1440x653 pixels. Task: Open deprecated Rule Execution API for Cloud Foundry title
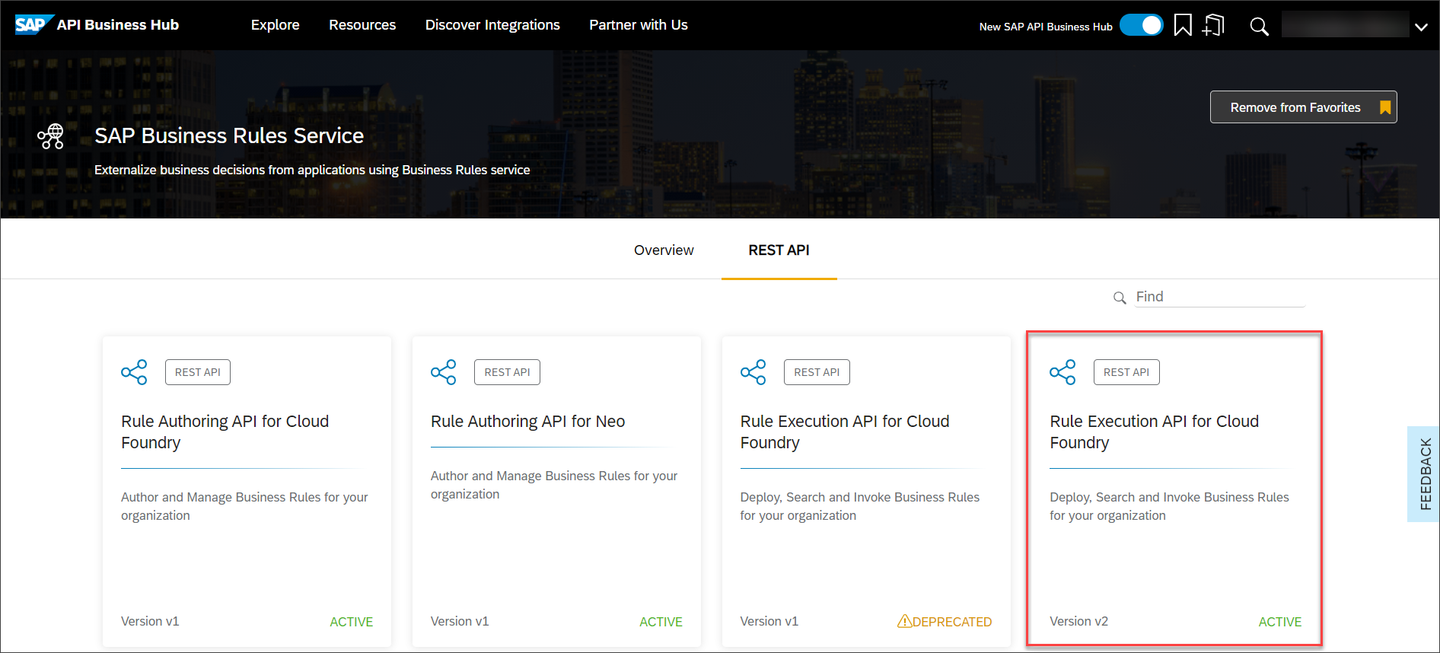click(845, 432)
